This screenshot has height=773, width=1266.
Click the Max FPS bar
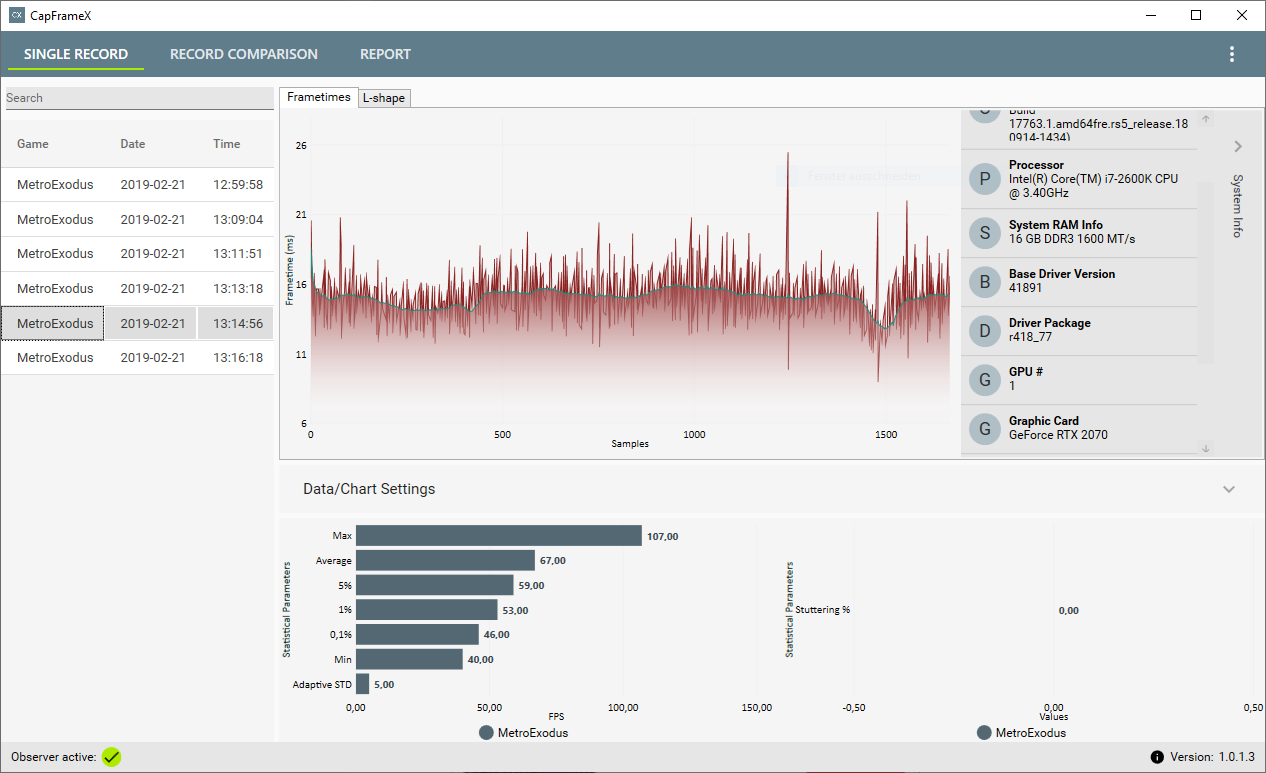[x=499, y=536]
